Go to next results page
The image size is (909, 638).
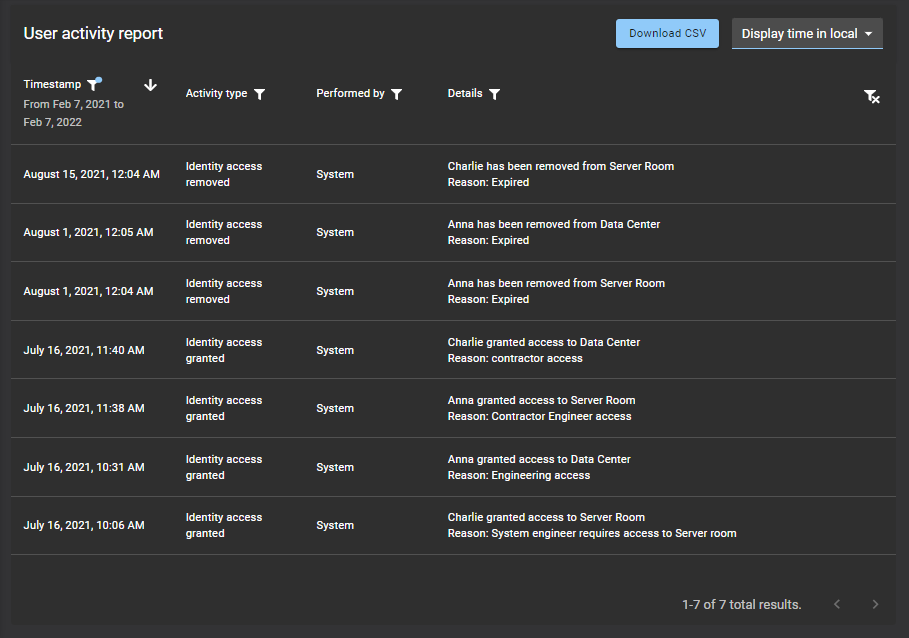point(875,604)
